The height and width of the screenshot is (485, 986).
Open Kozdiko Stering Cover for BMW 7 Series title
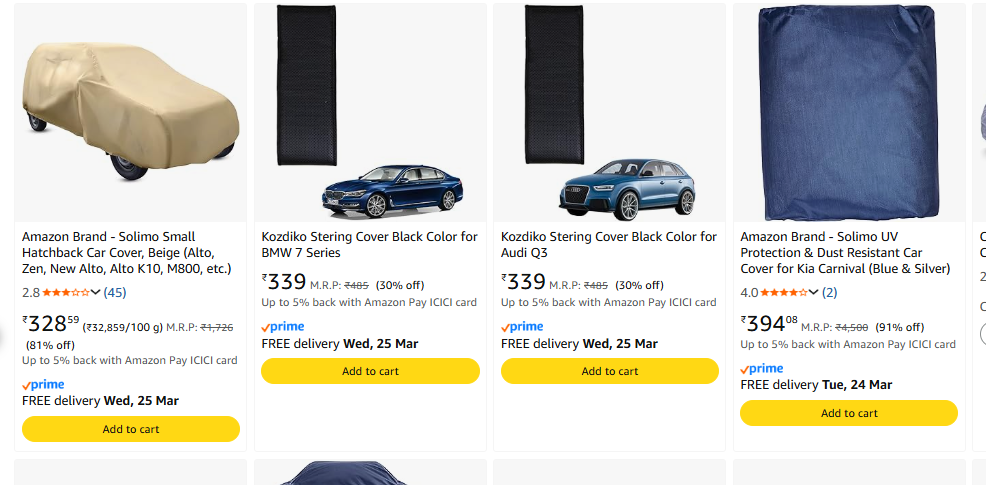click(x=369, y=245)
